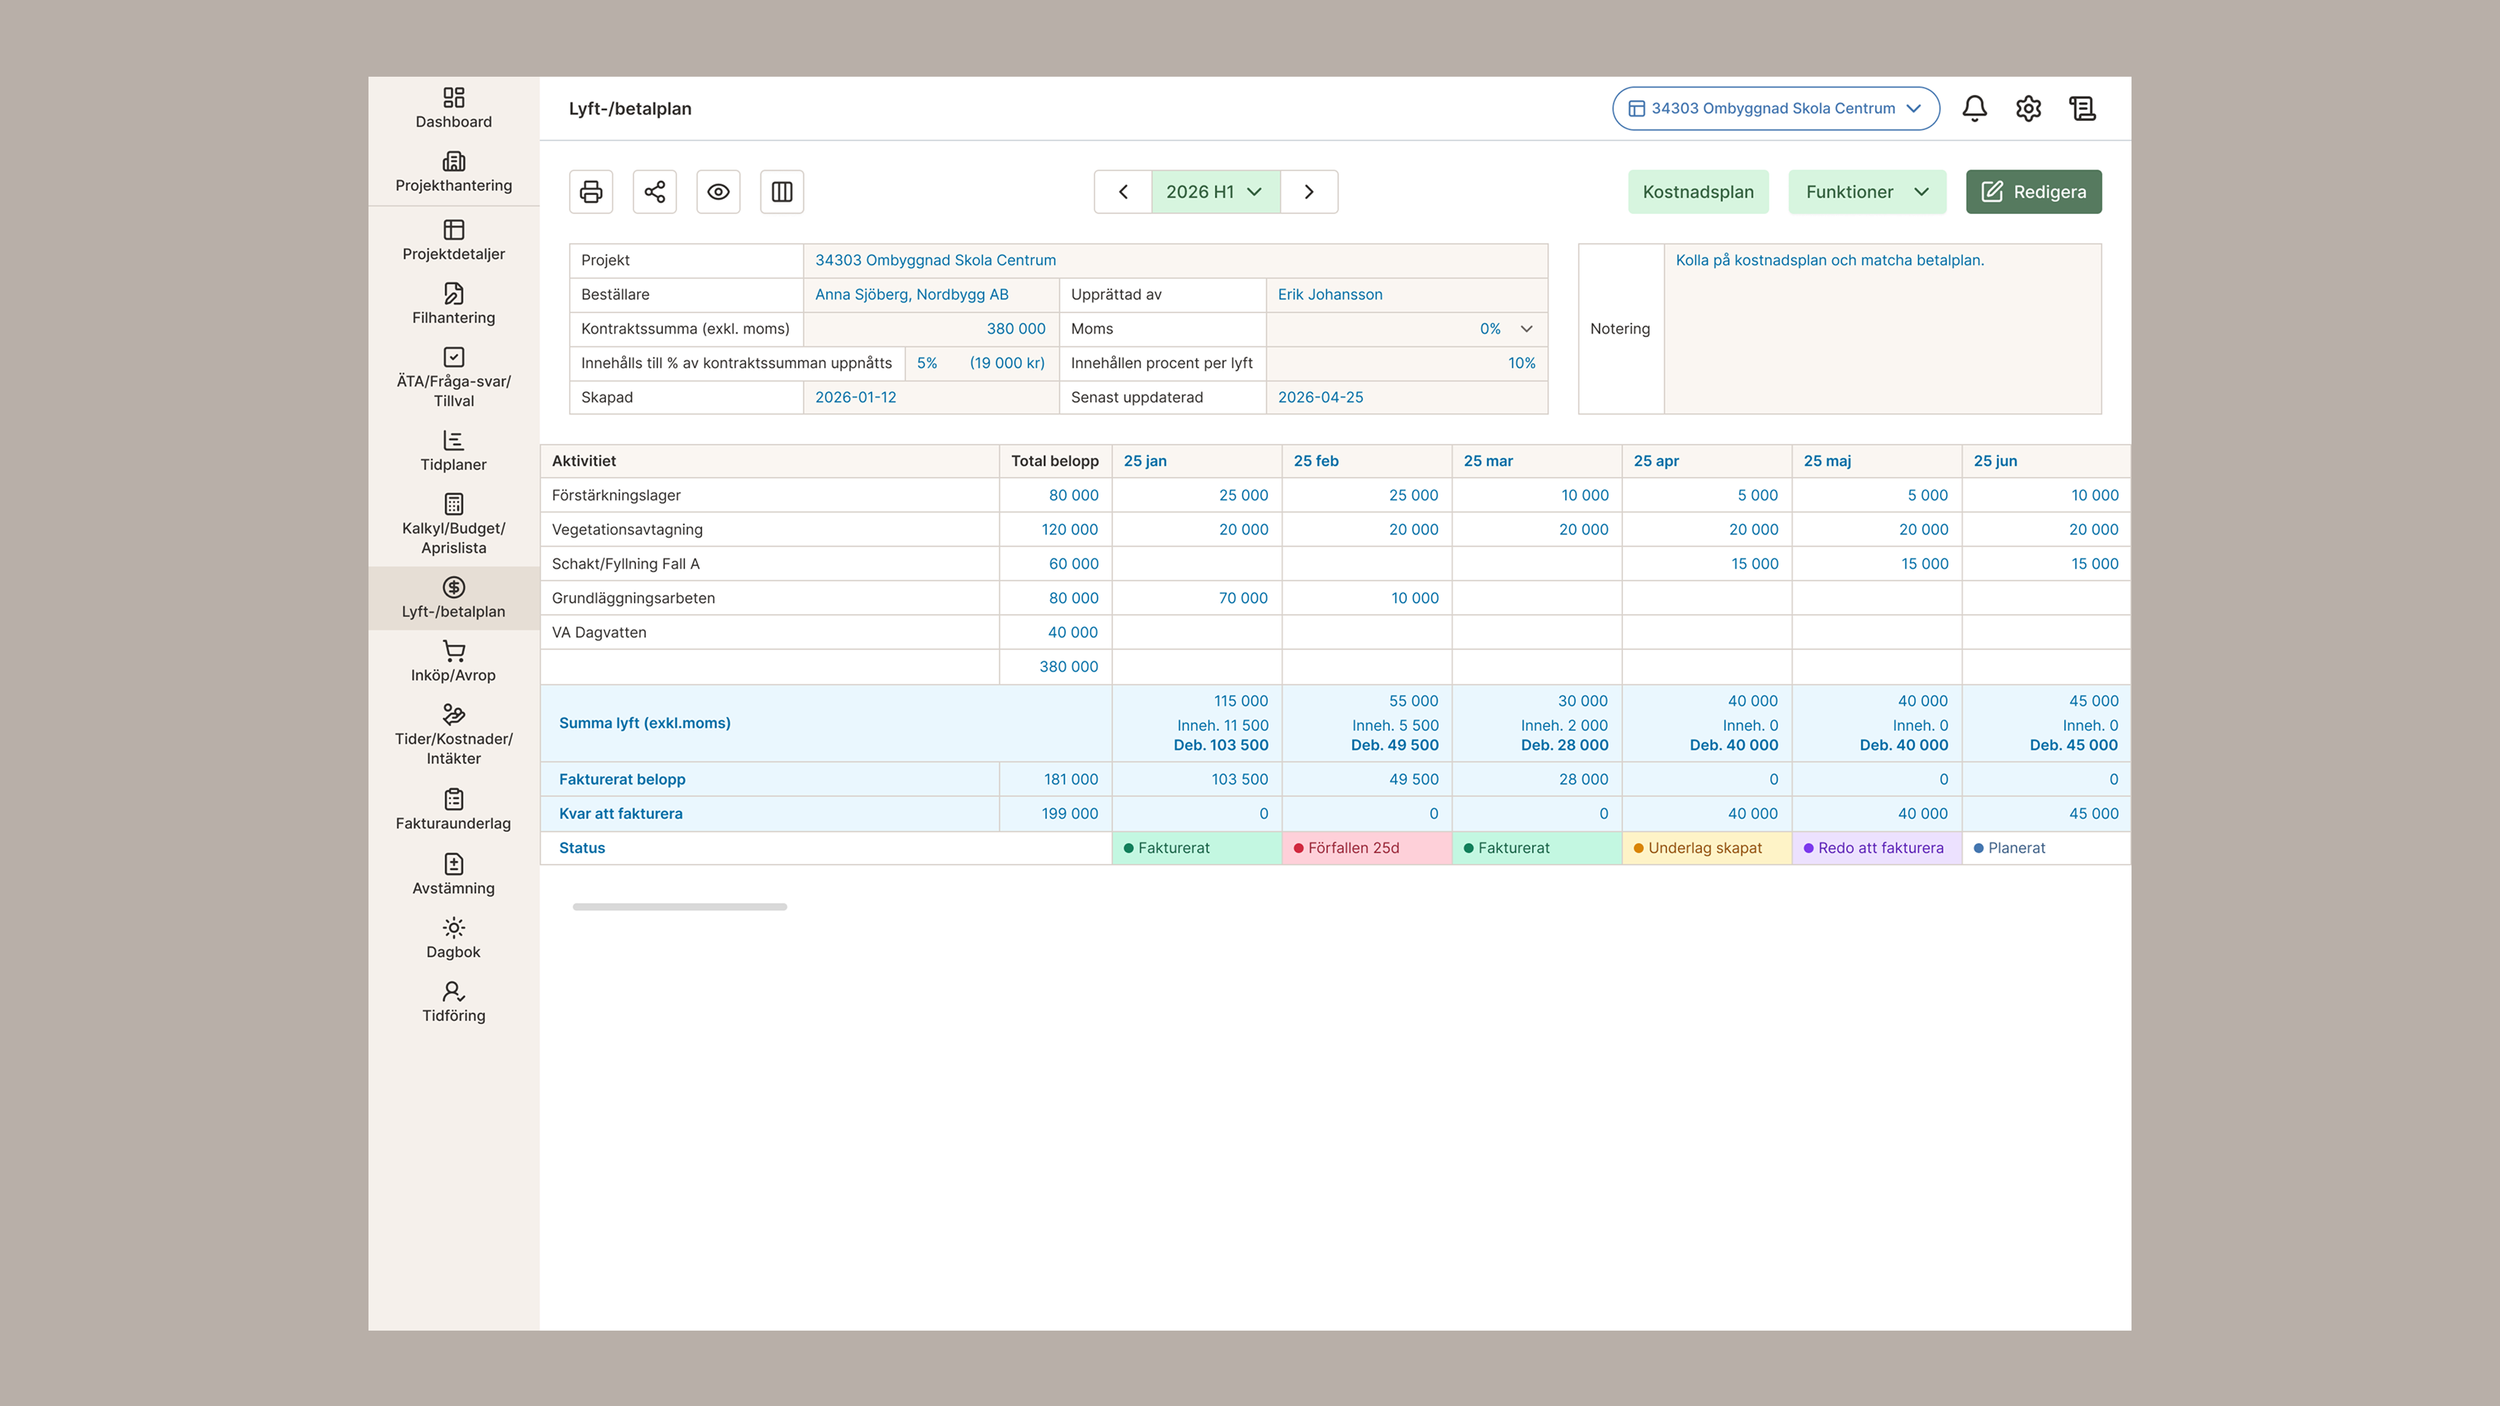Viewport: 2500px width, 1406px height.
Task: Open notifications bell icon
Action: tap(1974, 108)
